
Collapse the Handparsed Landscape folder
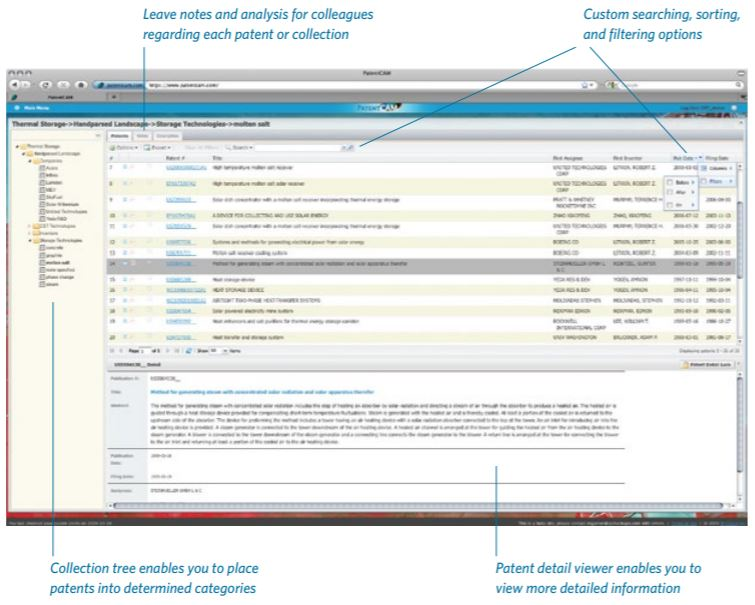[x=24, y=154]
